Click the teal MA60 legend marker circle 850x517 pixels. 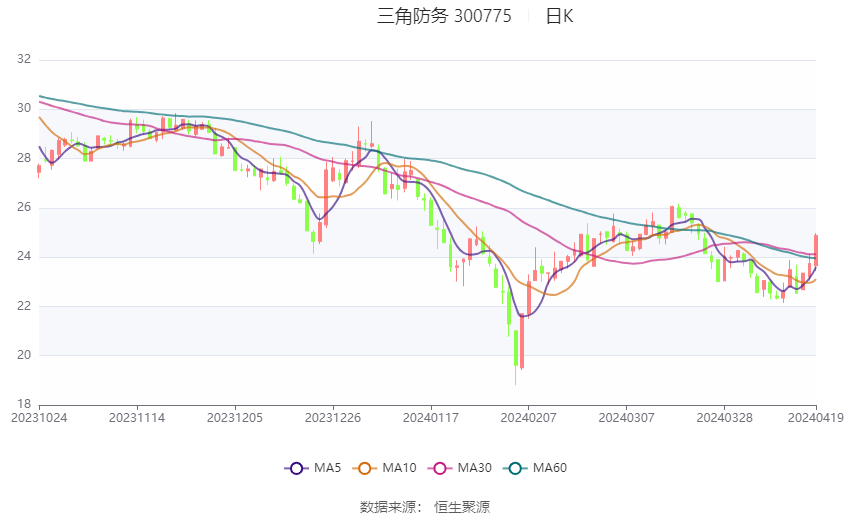click(x=514, y=468)
